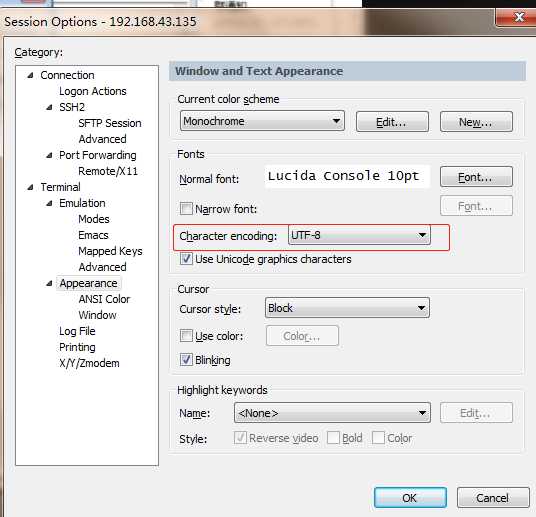Dismiss dialog with Cancel button
This screenshot has height=517, width=536.
(x=493, y=498)
